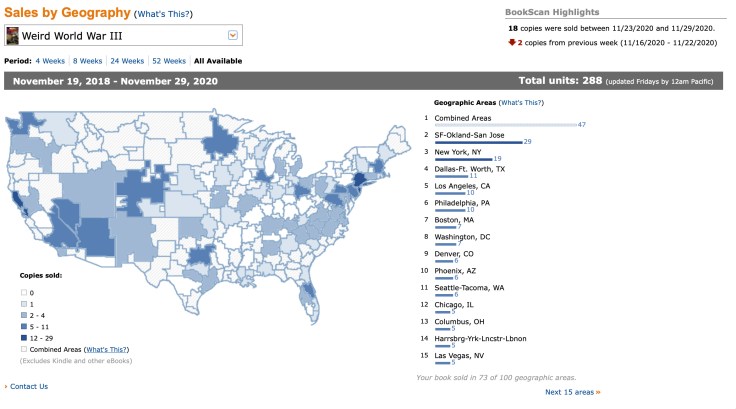
Task: Open the Contact Us link
Action: pos(28,386)
